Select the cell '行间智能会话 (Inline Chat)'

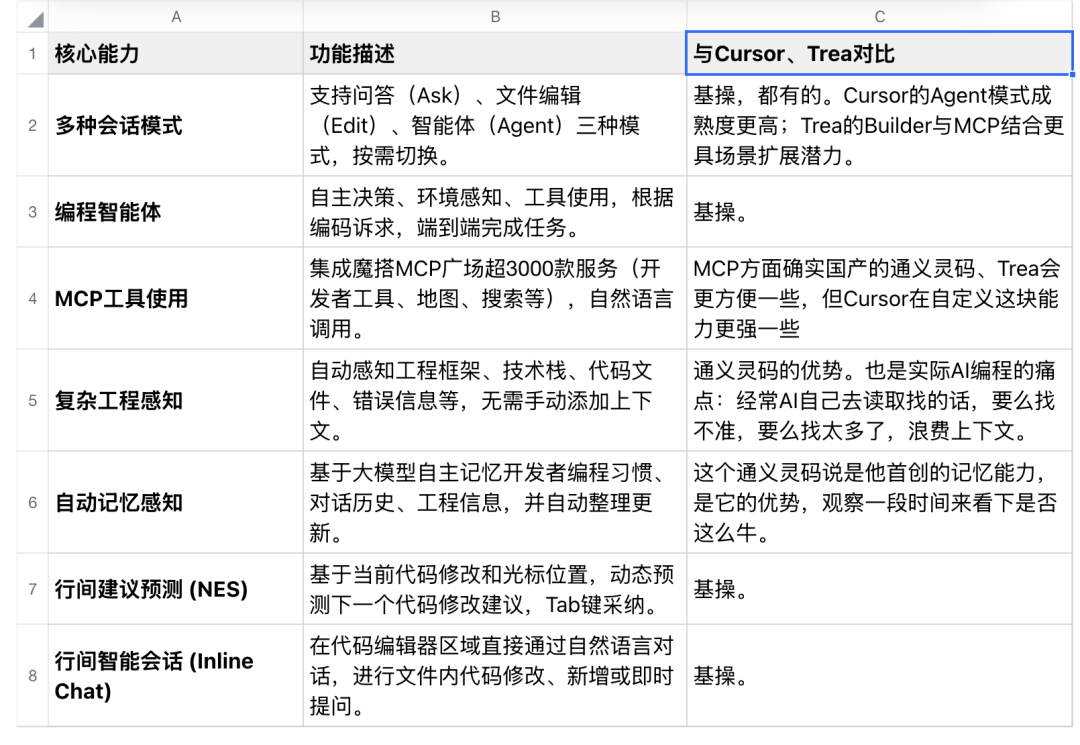pyautogui.click(x=176, y=676)
